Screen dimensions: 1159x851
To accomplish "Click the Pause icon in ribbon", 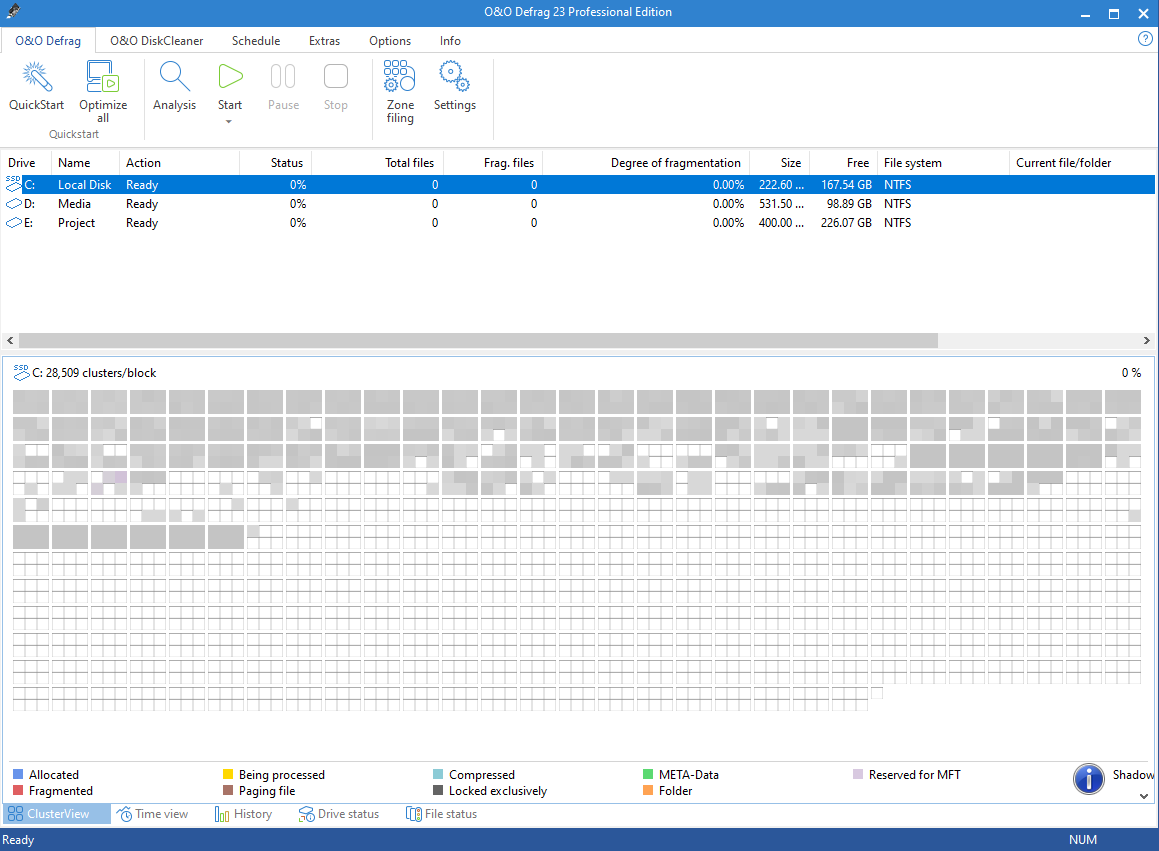I will [x=283, y=77].
